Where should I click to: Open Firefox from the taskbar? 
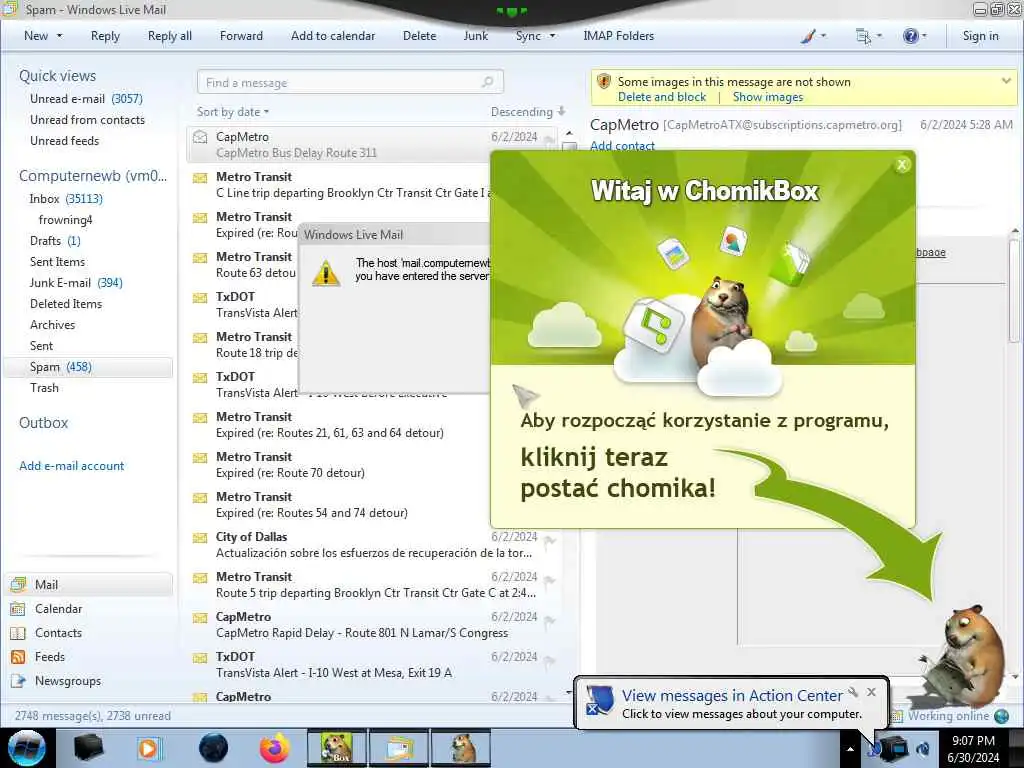click(275, 748)
